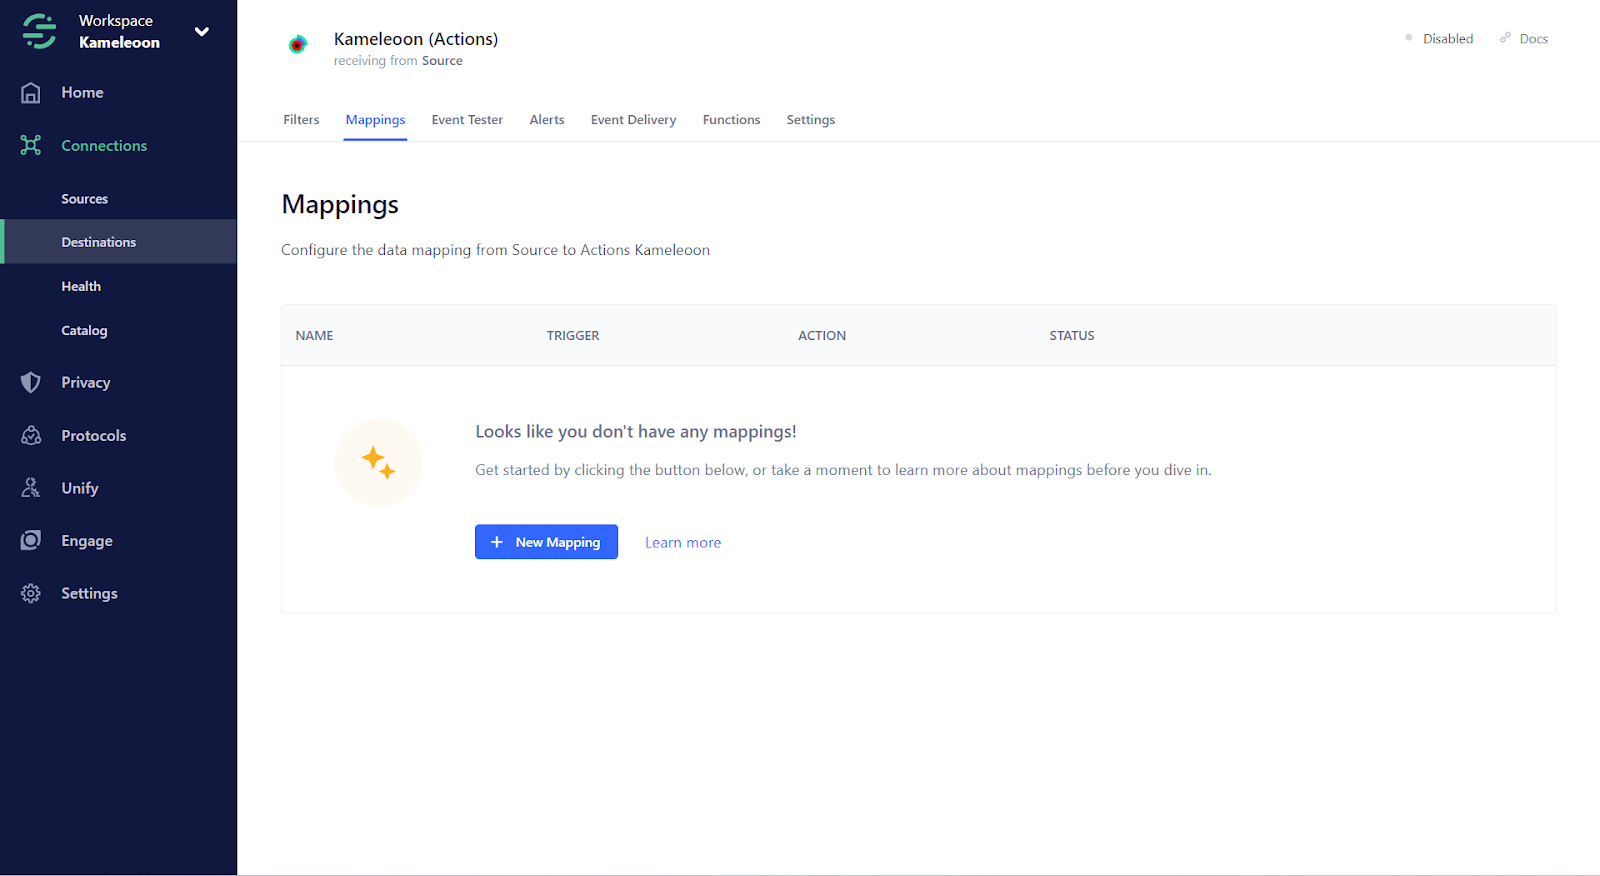Screen dimensions: 1600x876
Task: Open the Engage section
Action: click(86, 541)
